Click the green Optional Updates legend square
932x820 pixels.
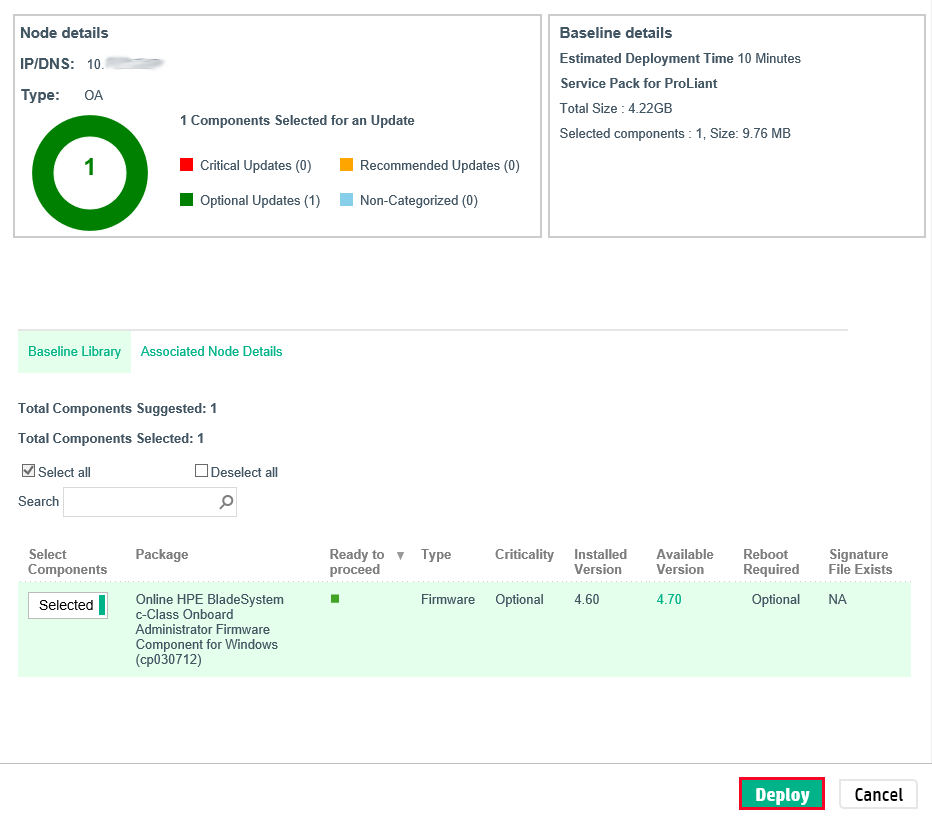pos(184,199)
